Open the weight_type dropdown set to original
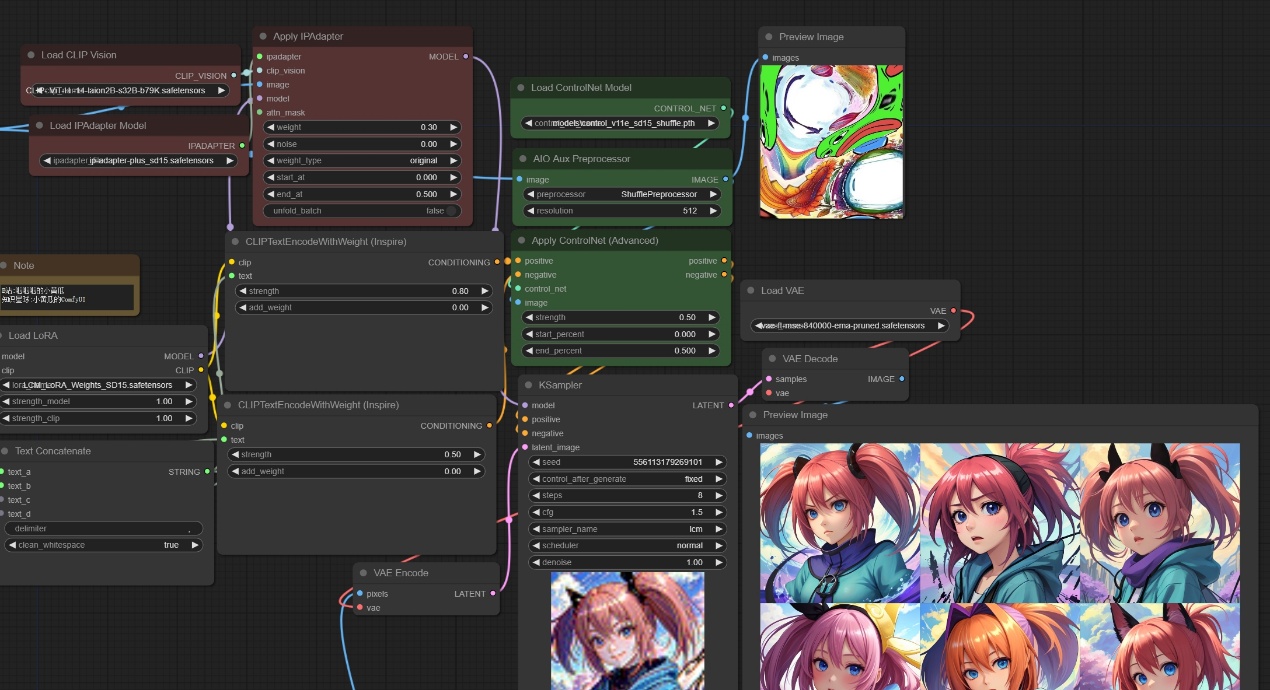1270x690 pixels. pos(362,161)
